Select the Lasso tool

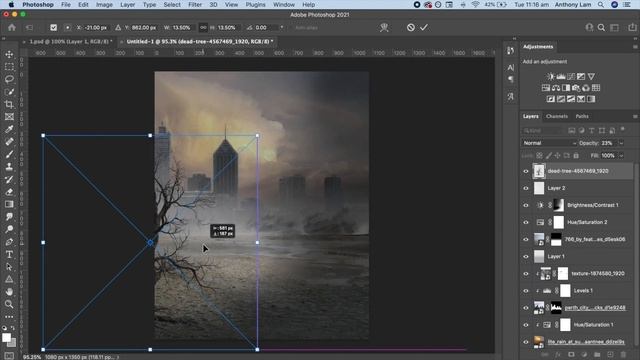click(9, 79)
